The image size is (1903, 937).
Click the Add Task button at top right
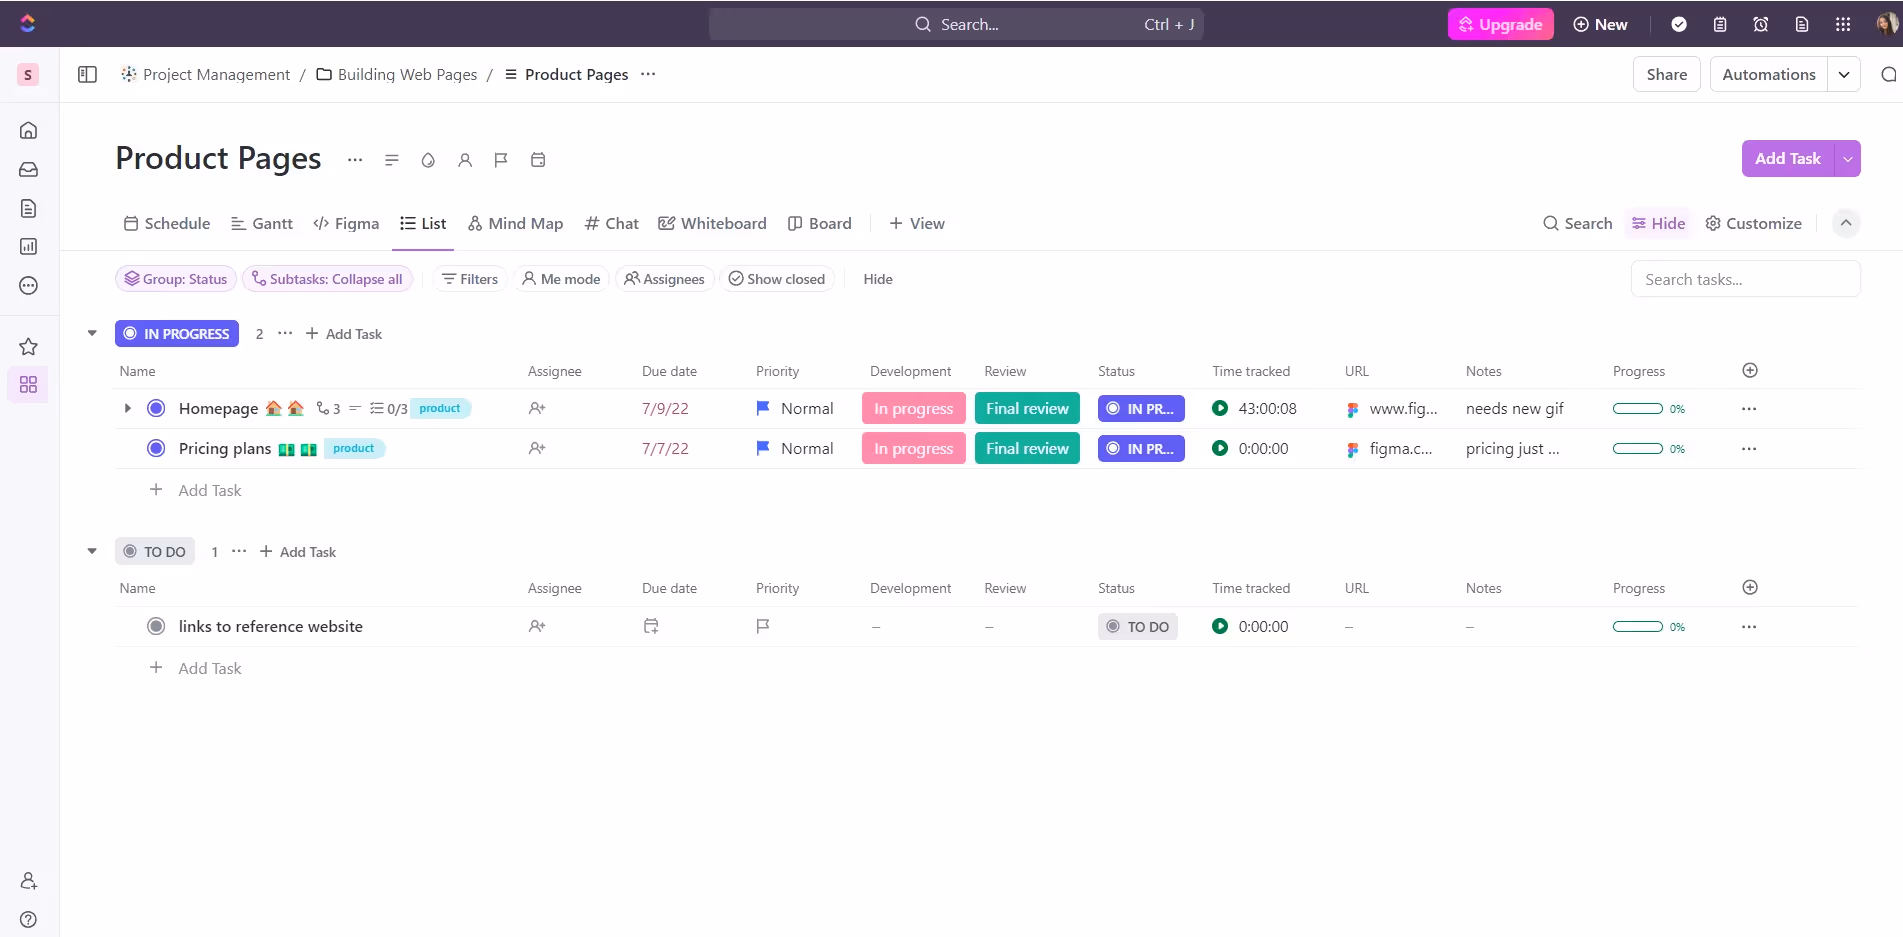(1788, 158)
